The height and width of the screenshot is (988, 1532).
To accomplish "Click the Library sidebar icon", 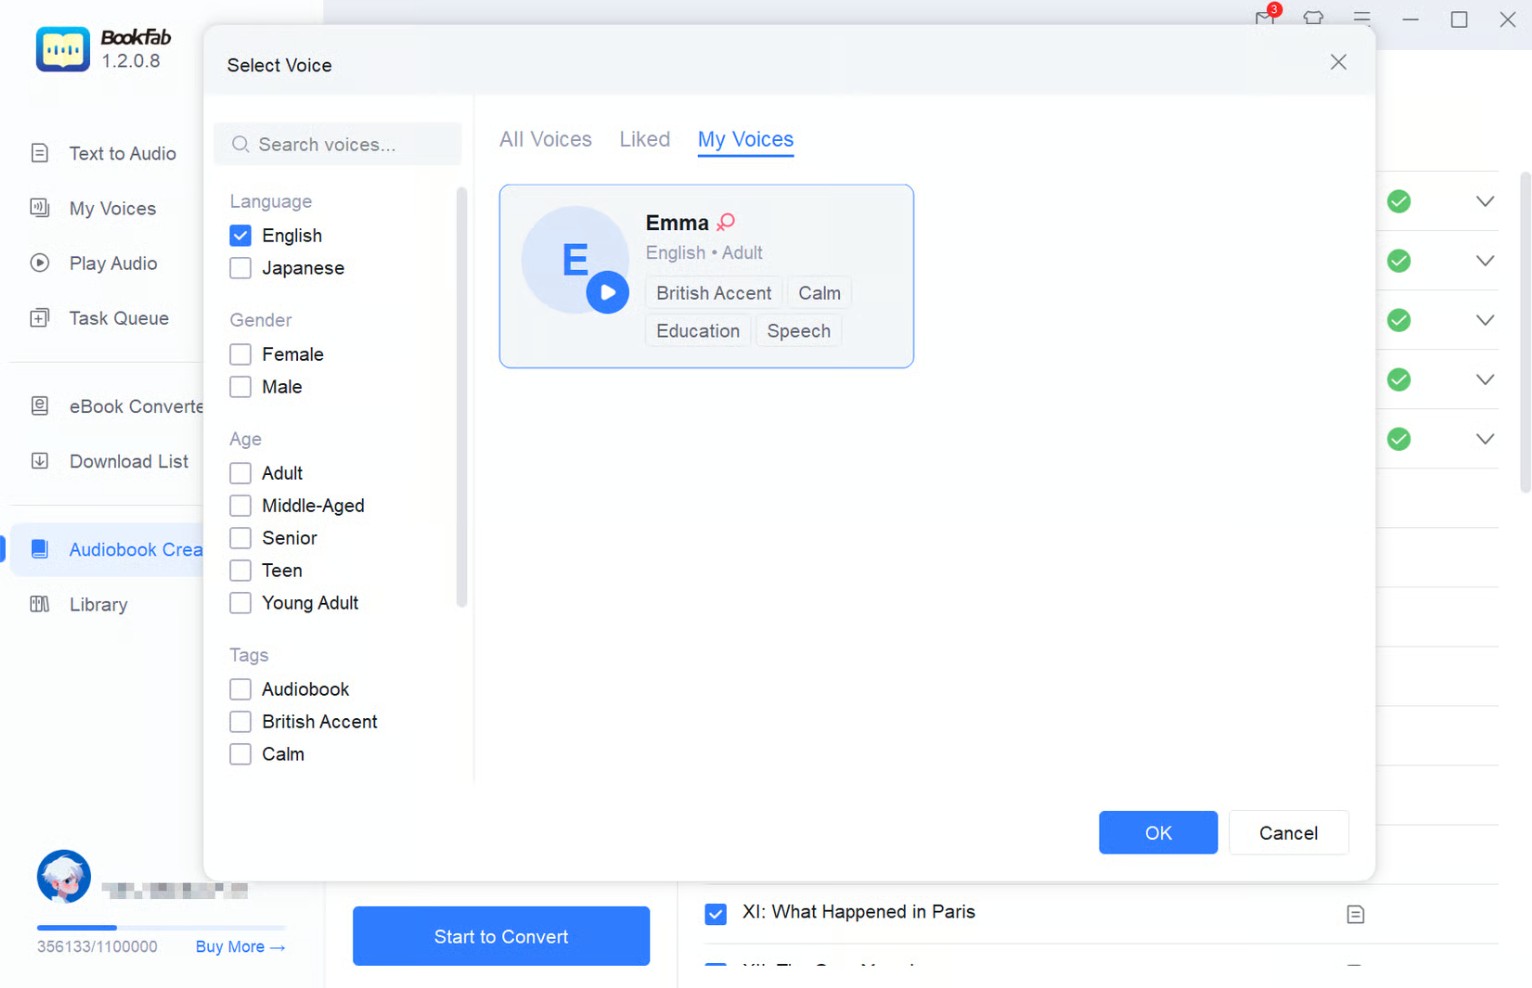I will 40,604.
